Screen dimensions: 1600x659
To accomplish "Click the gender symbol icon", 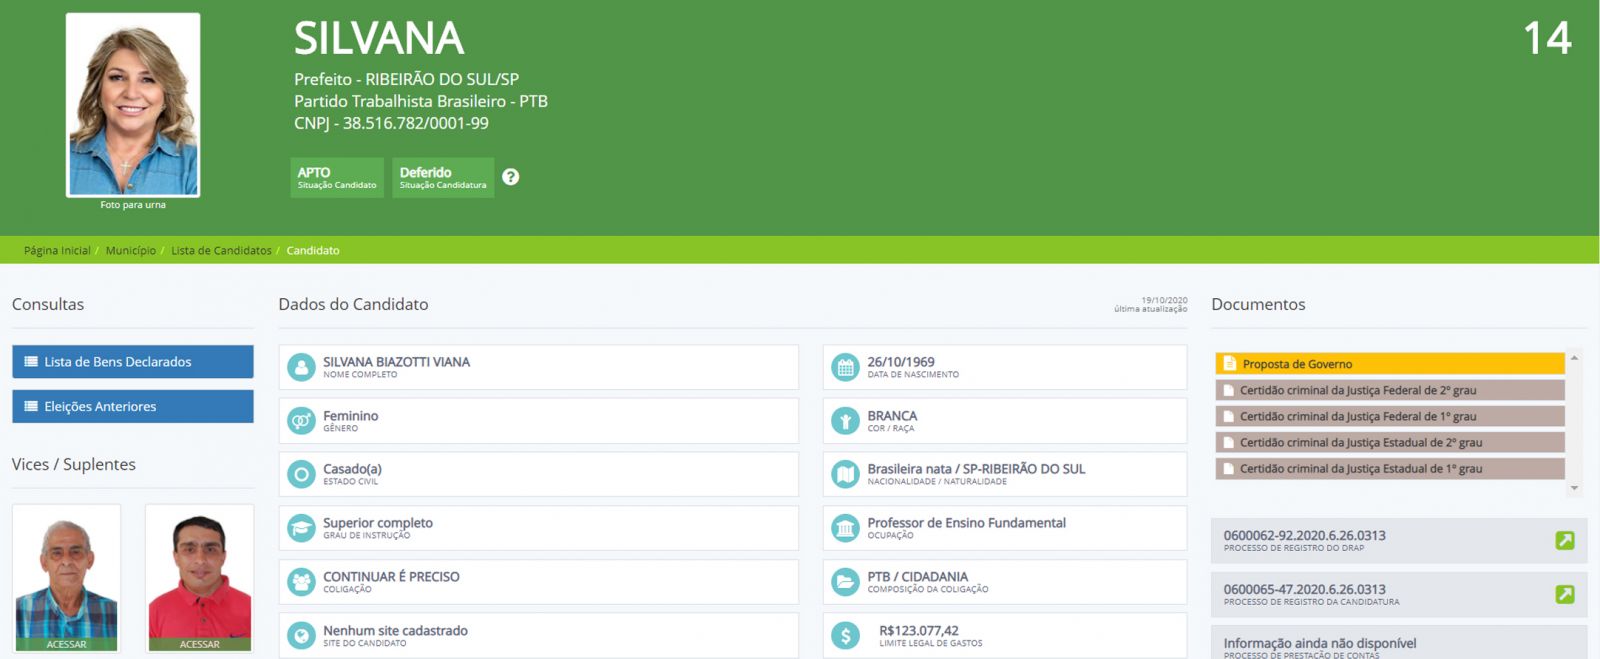I will pos(301,421).
